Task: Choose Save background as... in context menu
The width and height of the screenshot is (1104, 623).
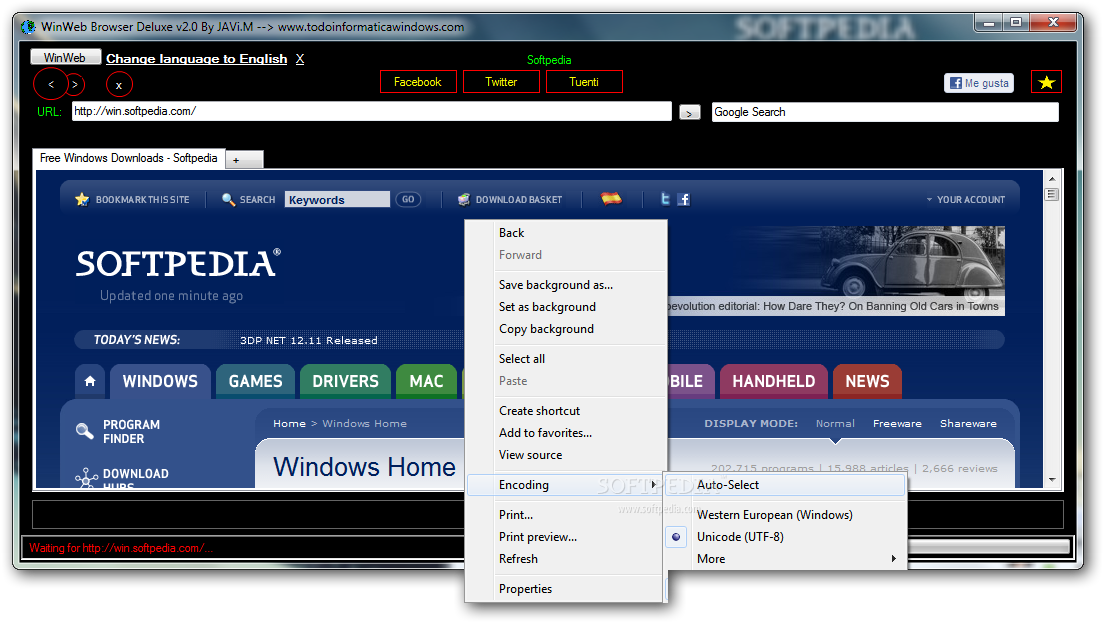Action: point(565,284)
